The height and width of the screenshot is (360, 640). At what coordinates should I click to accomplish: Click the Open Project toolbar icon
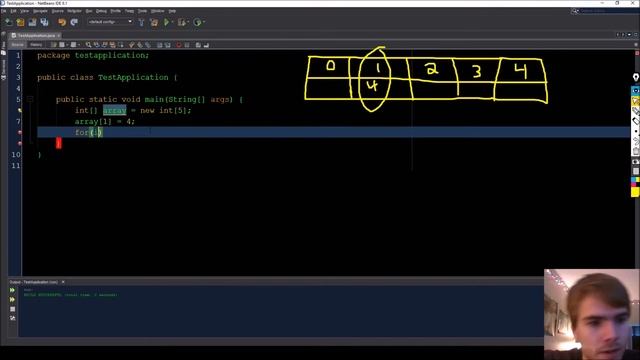click(x=32, y=22)
